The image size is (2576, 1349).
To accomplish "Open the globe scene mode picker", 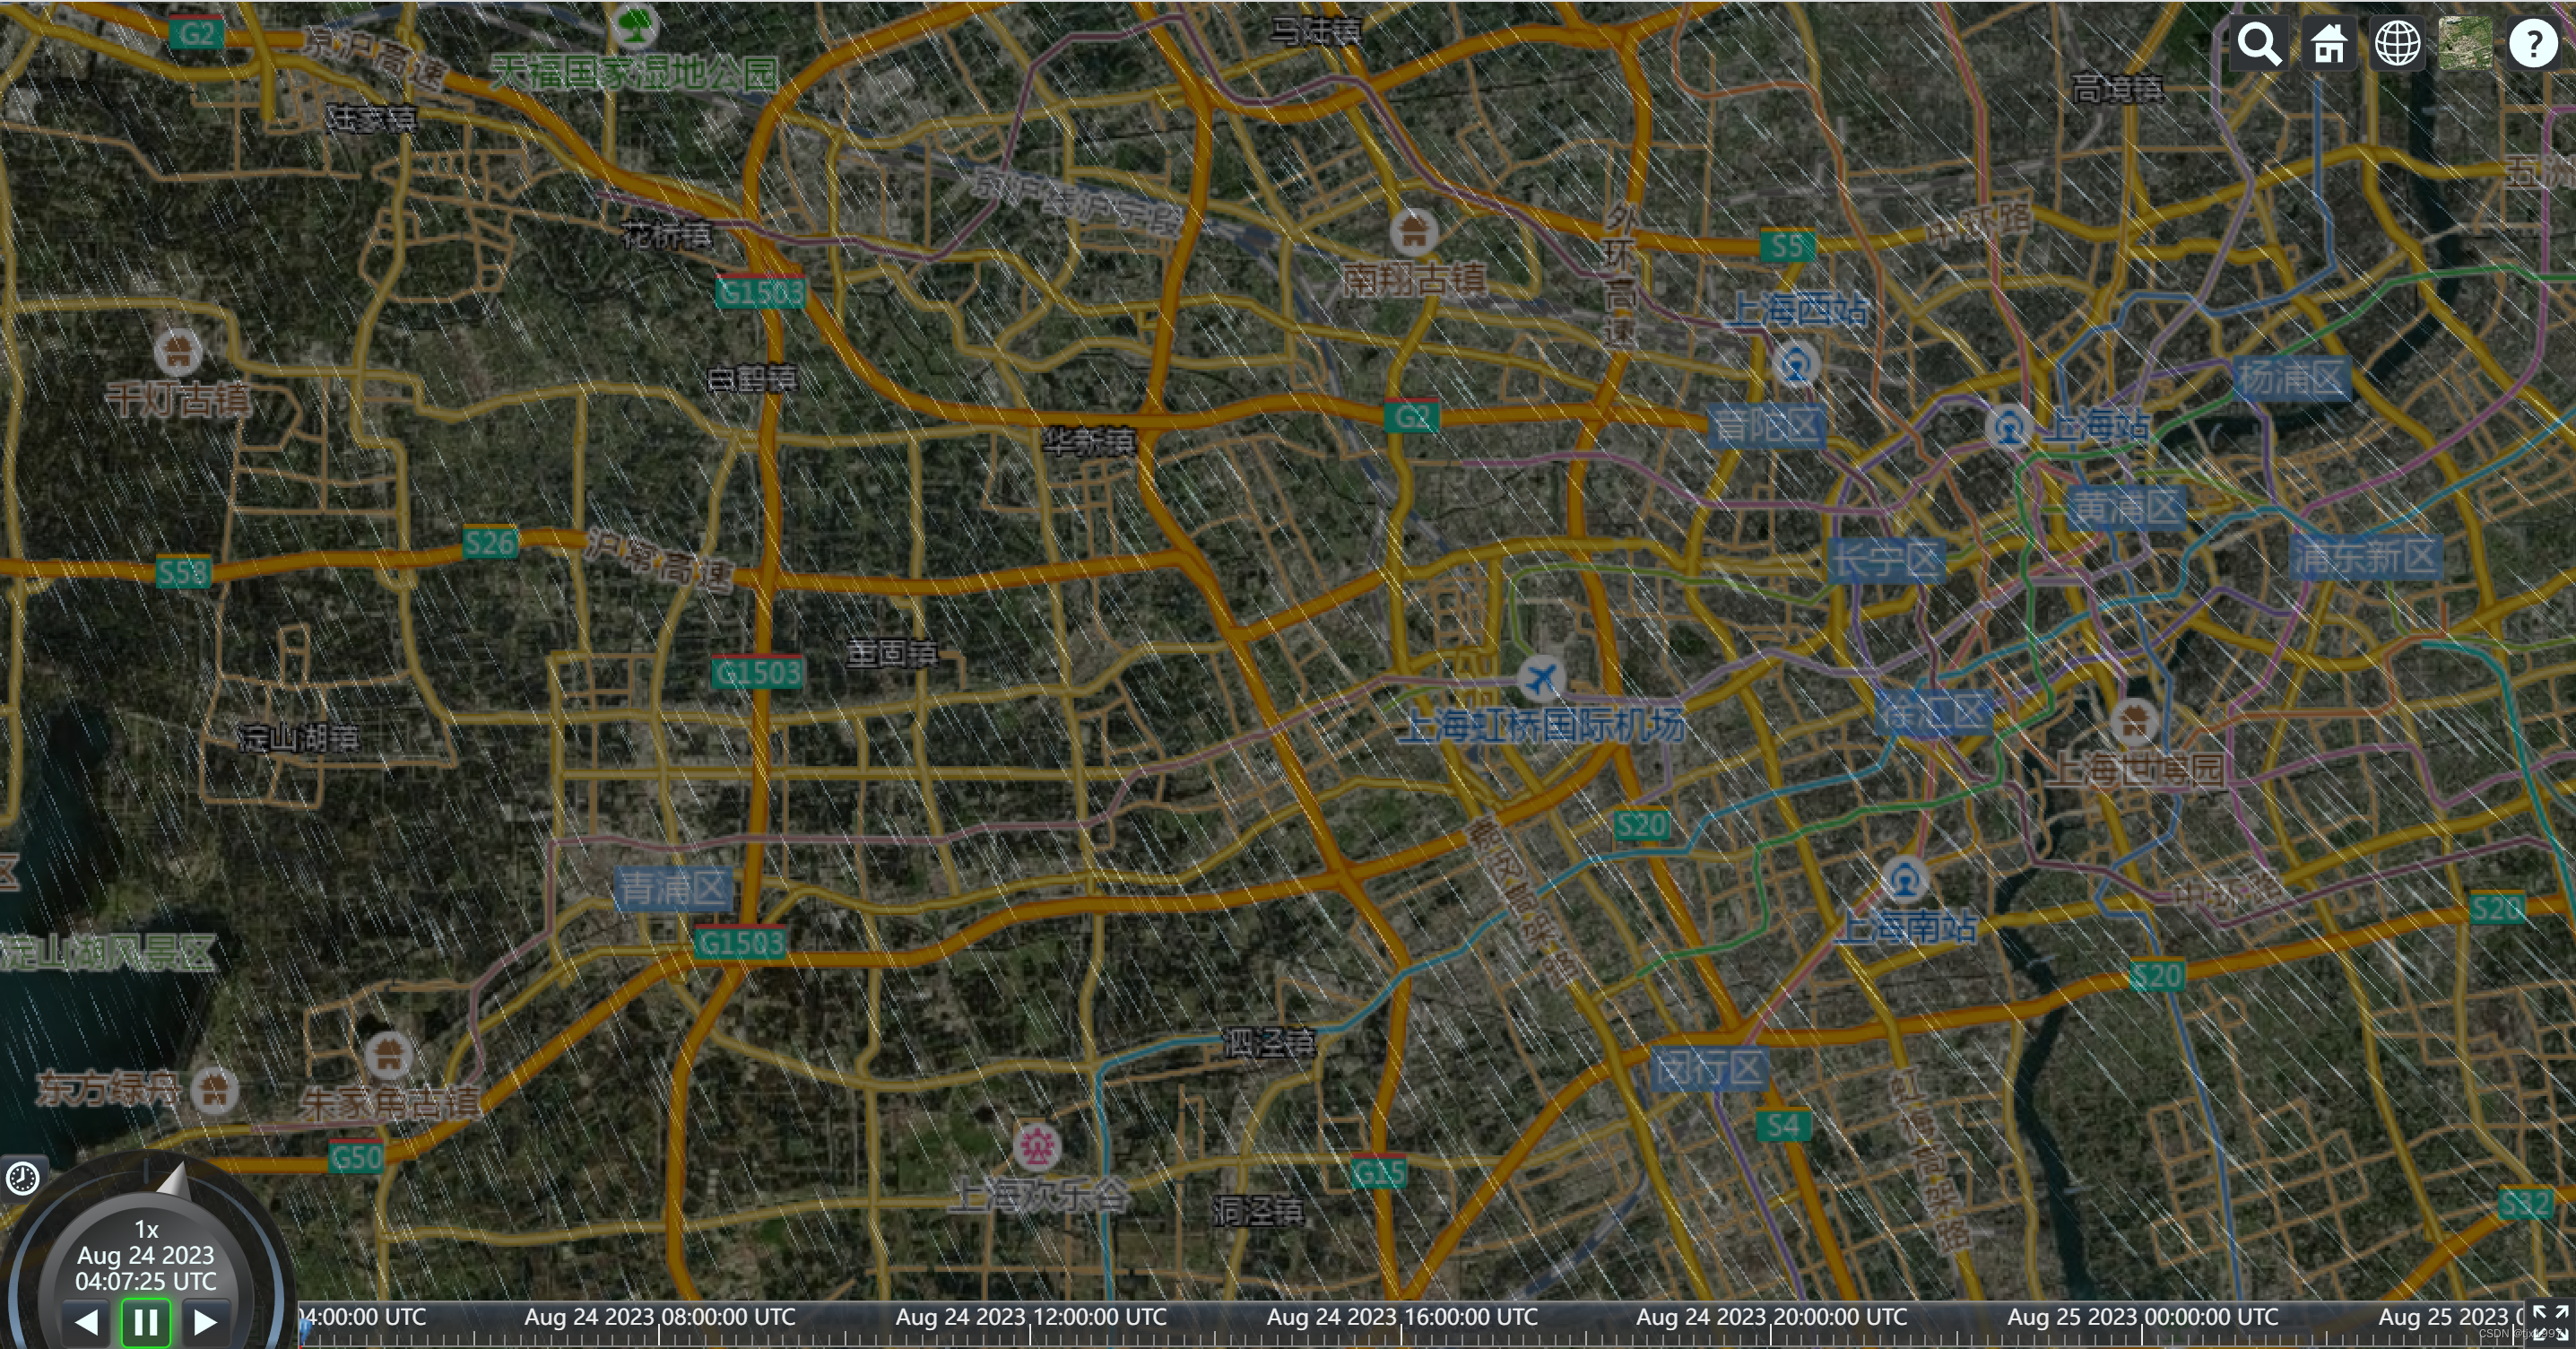I will click(x=2397, y=44).
